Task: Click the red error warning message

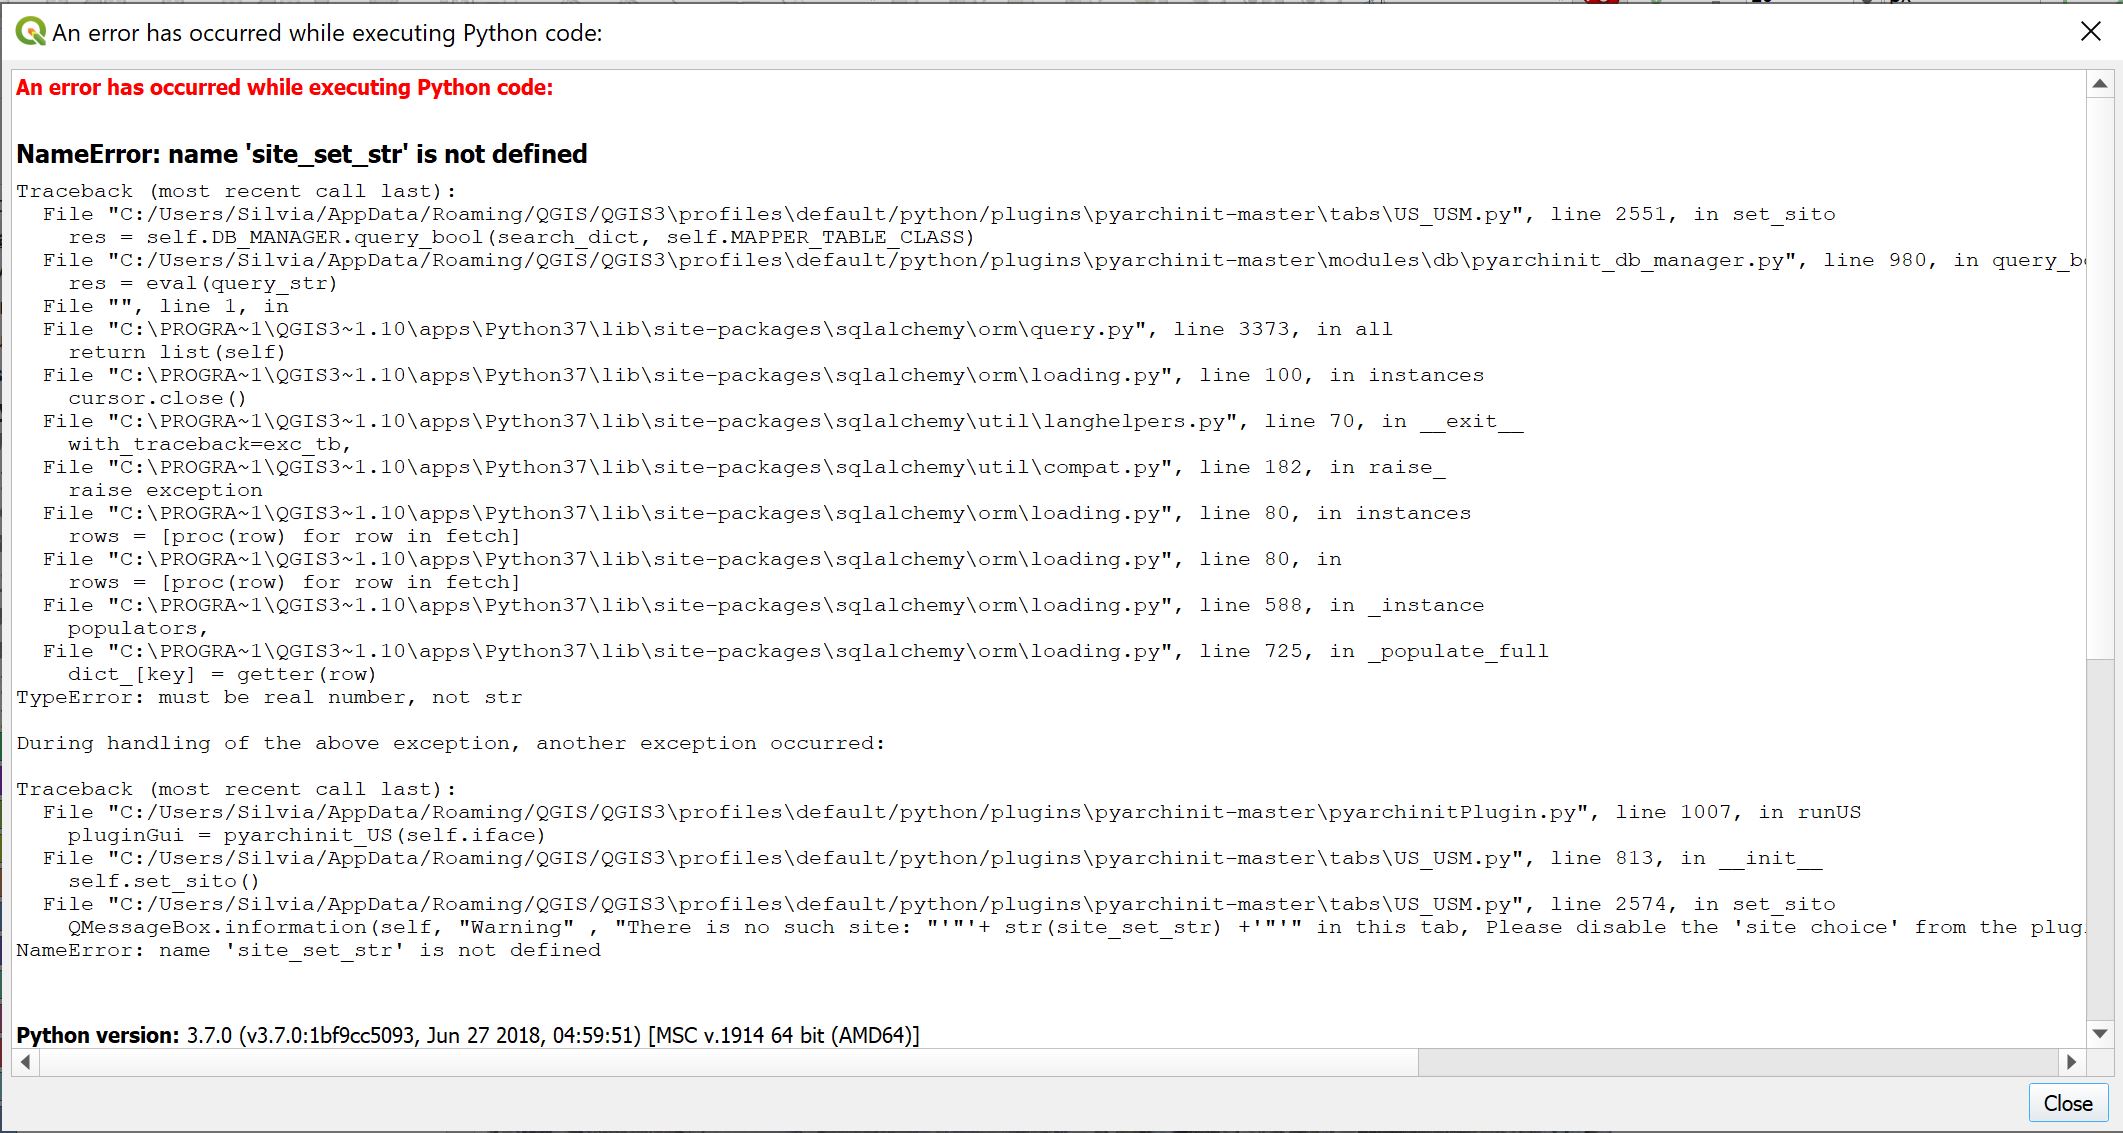Action: (x=283, y=87)
